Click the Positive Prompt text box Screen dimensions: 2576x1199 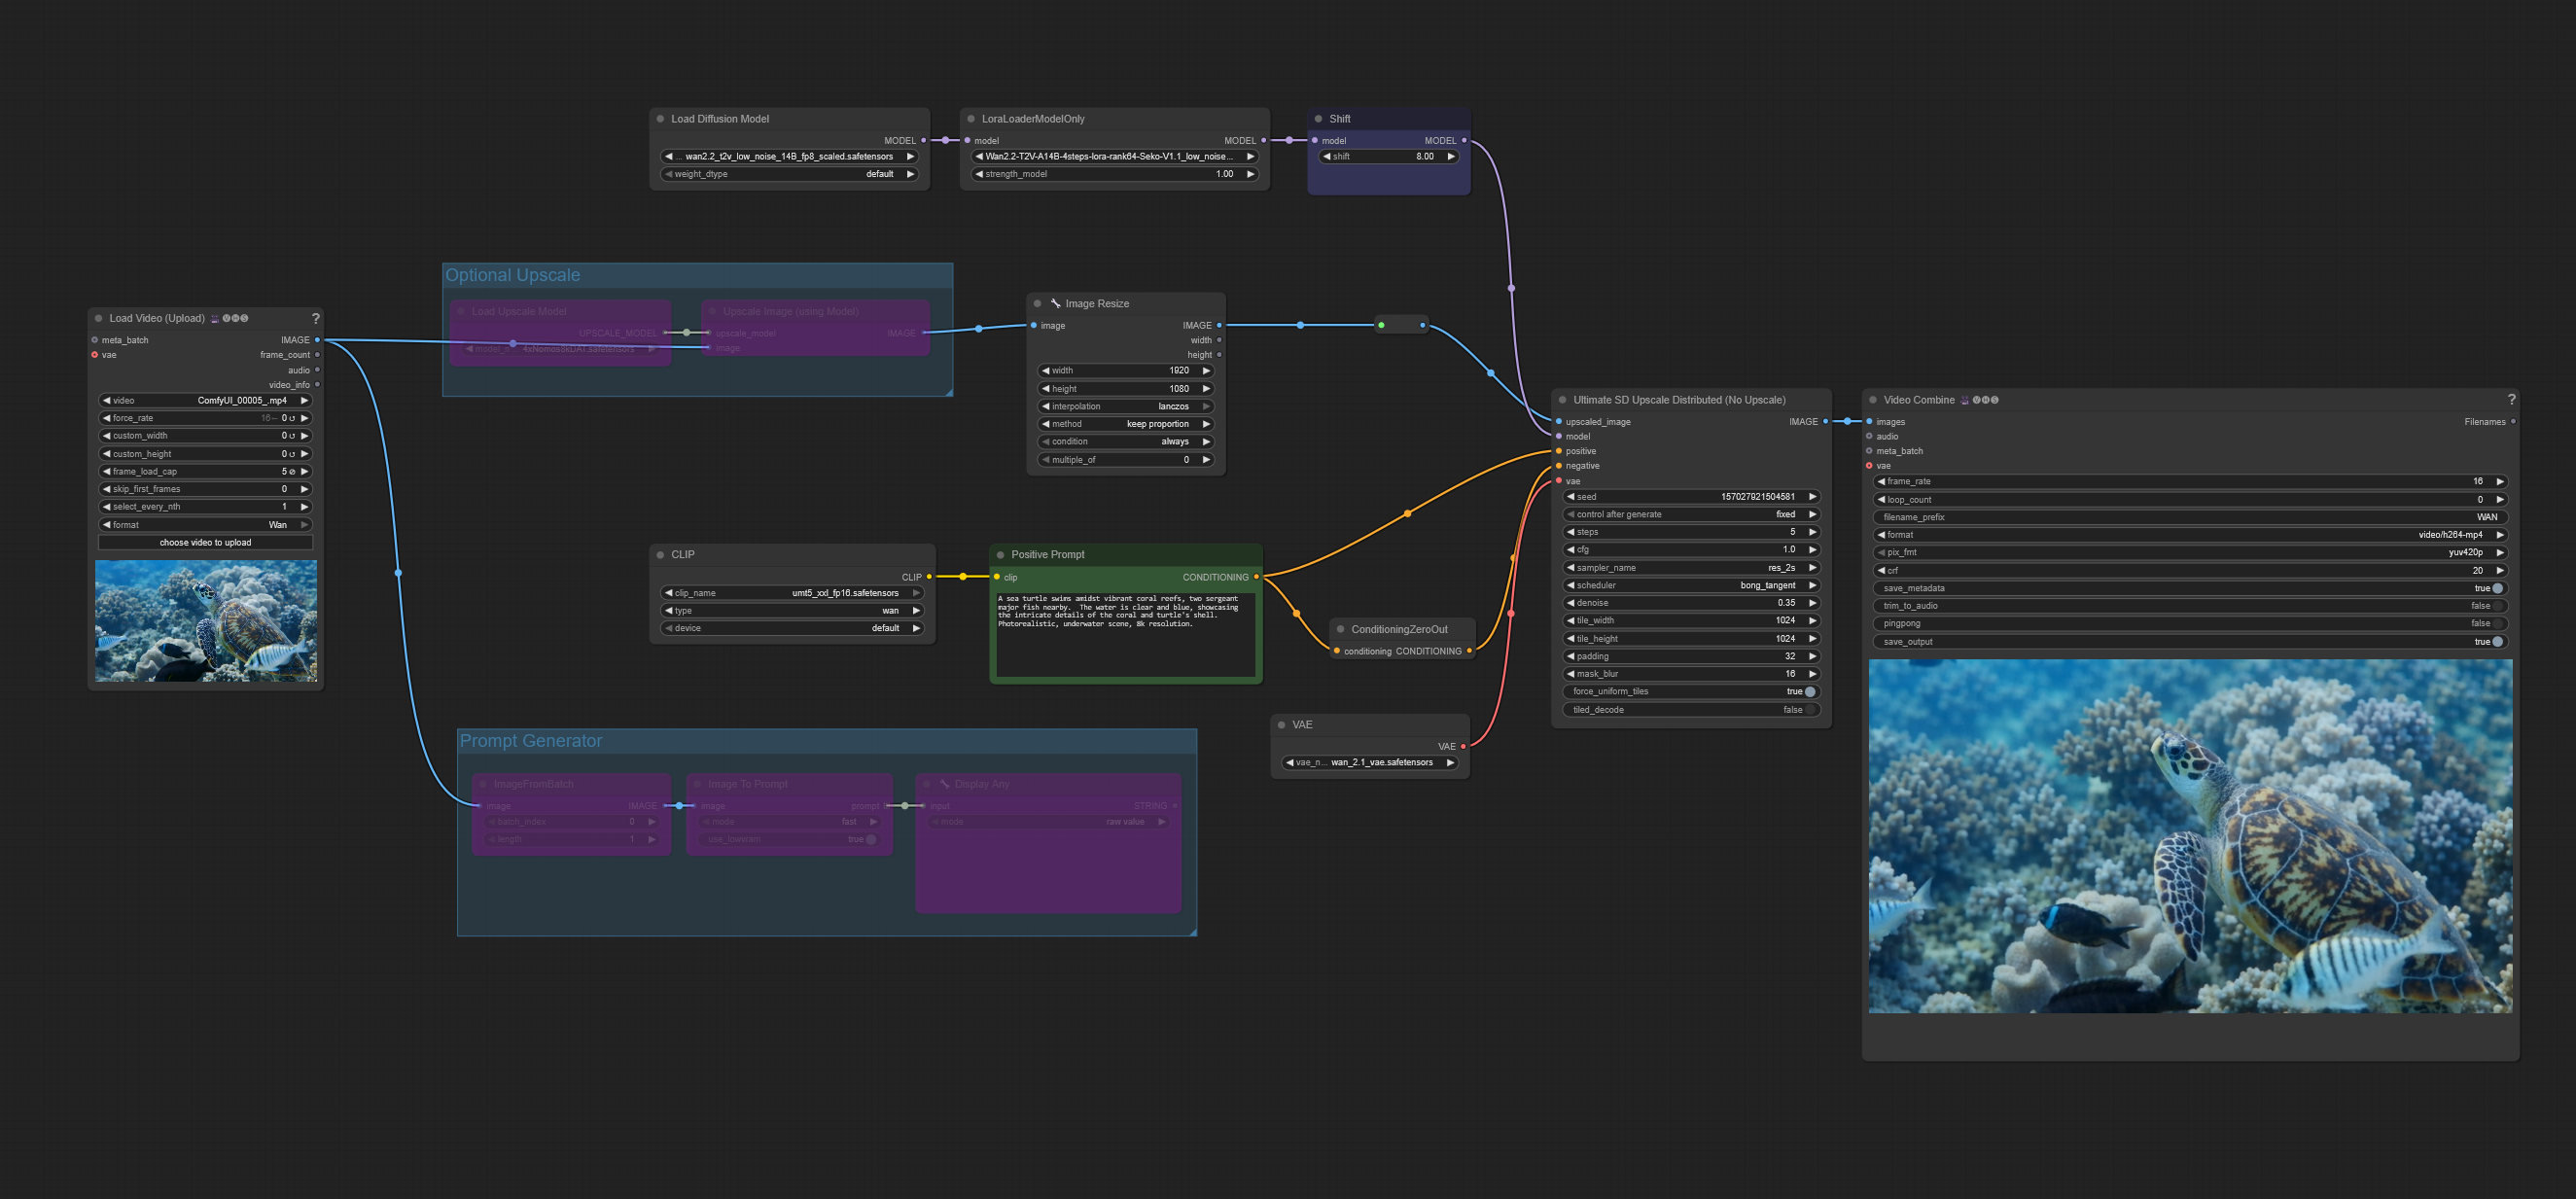[1124, 633]
